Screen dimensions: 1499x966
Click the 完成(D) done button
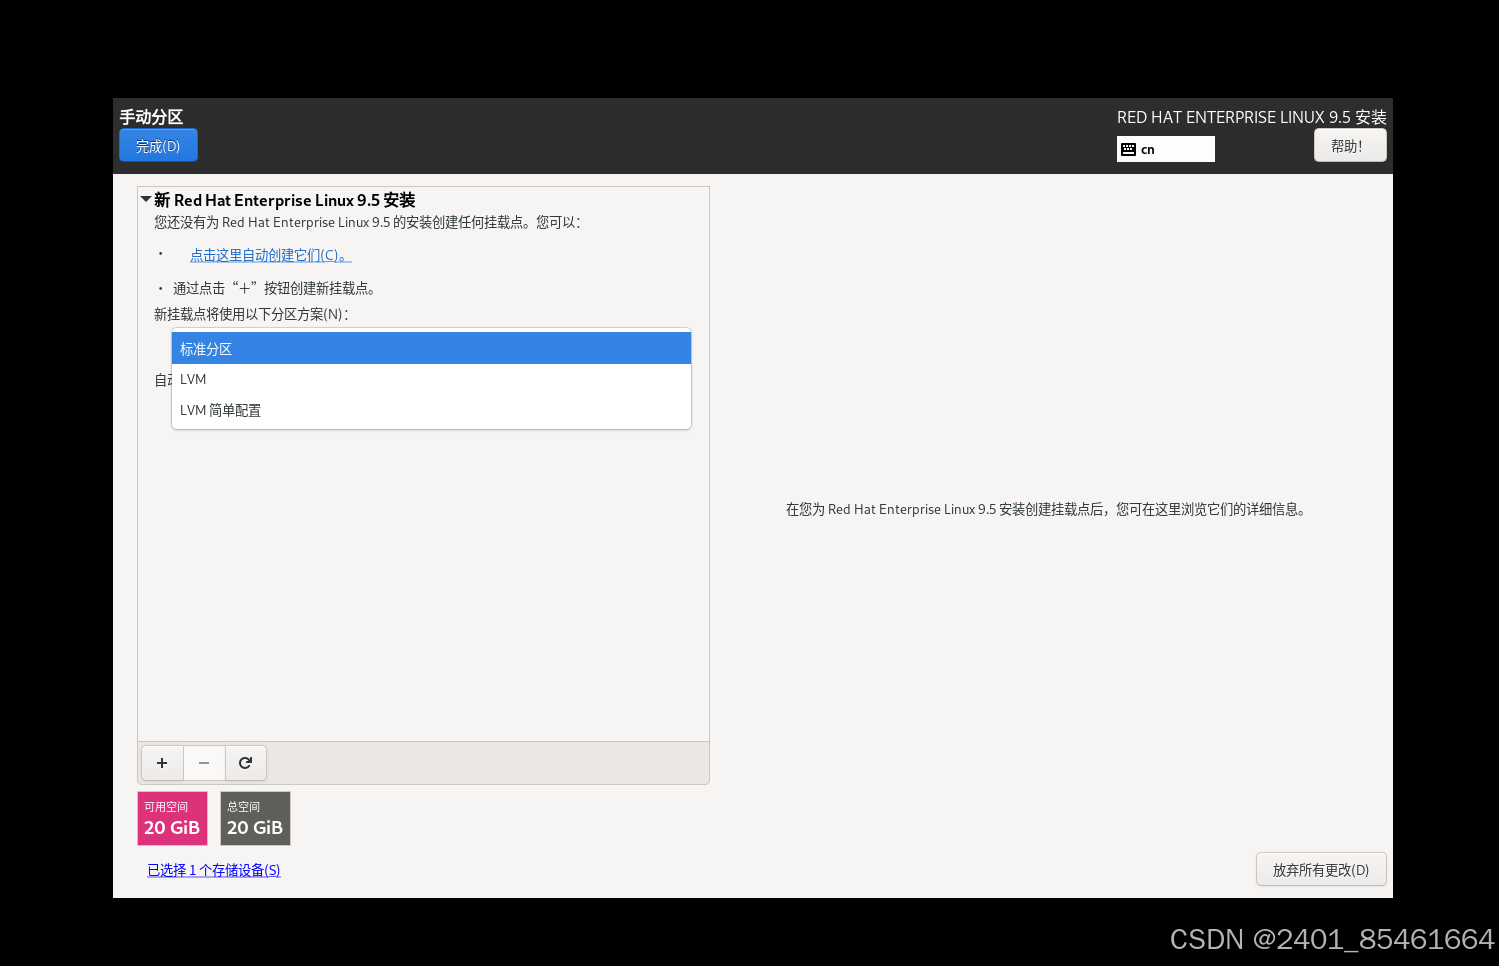[x=158, y=146]
